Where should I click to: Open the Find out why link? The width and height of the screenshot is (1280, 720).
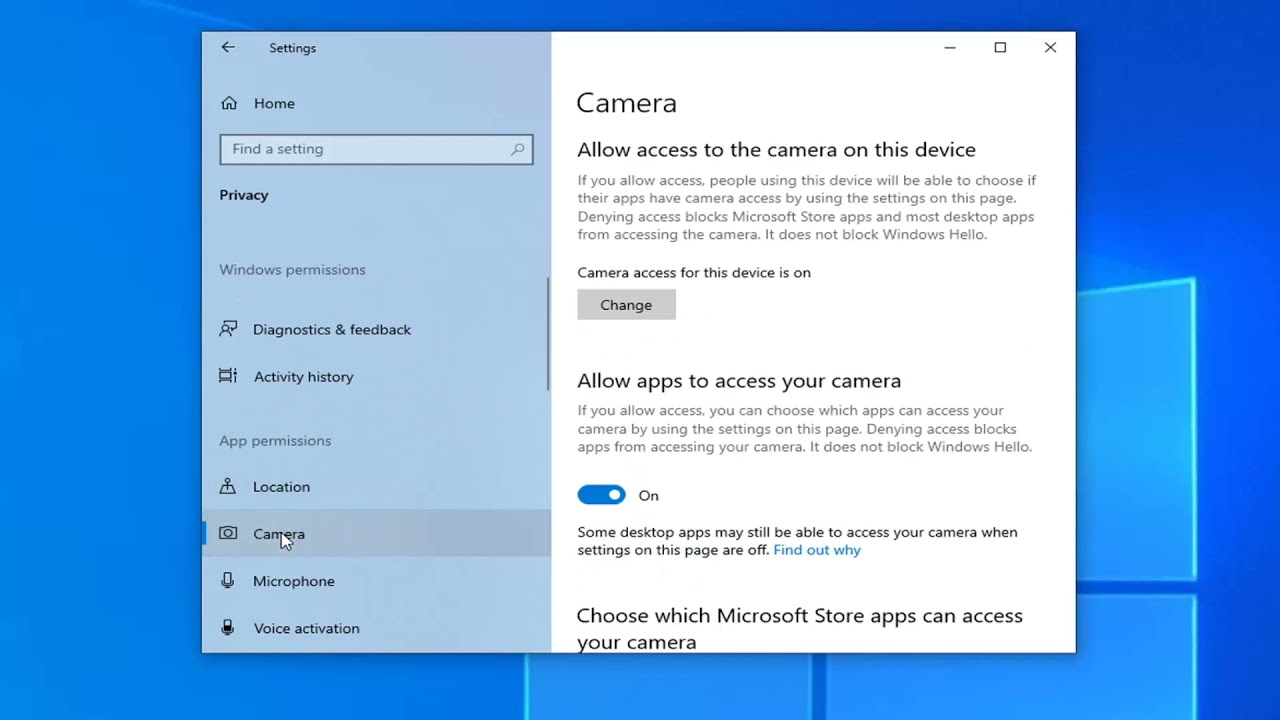(x=817, y=550)
